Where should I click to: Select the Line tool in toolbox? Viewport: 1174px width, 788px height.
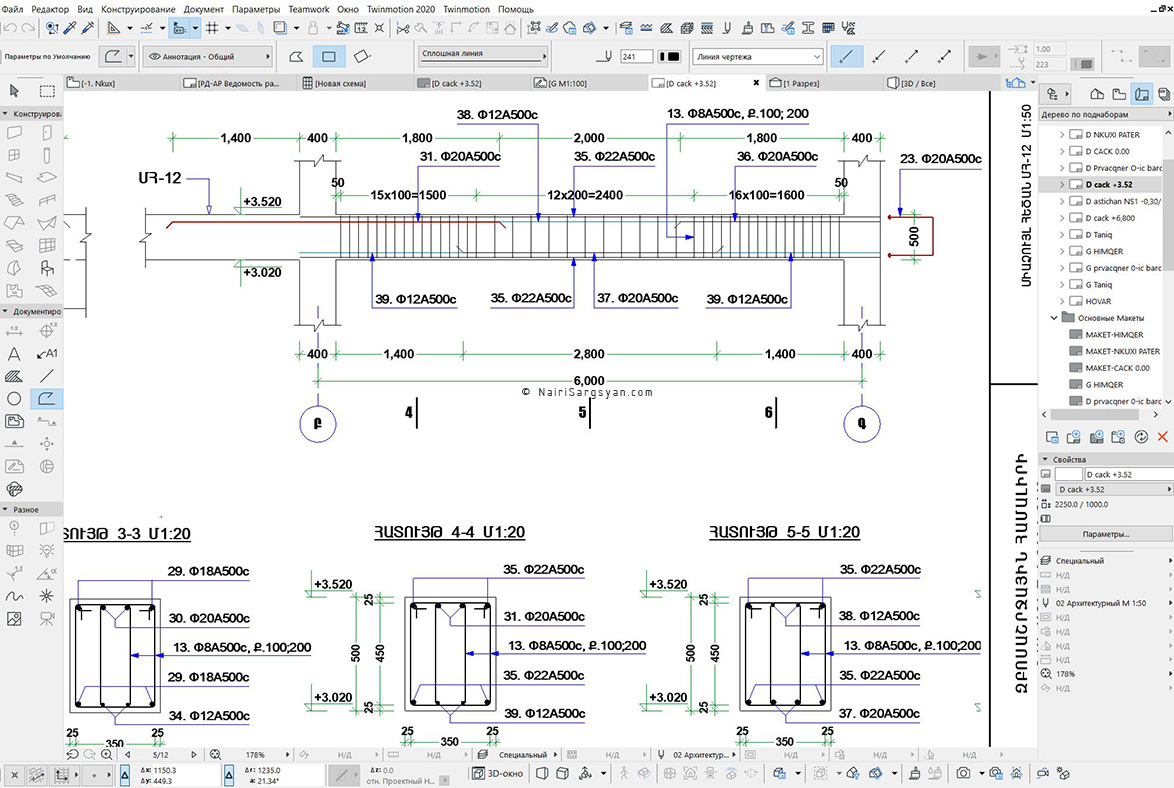[46, 376]
